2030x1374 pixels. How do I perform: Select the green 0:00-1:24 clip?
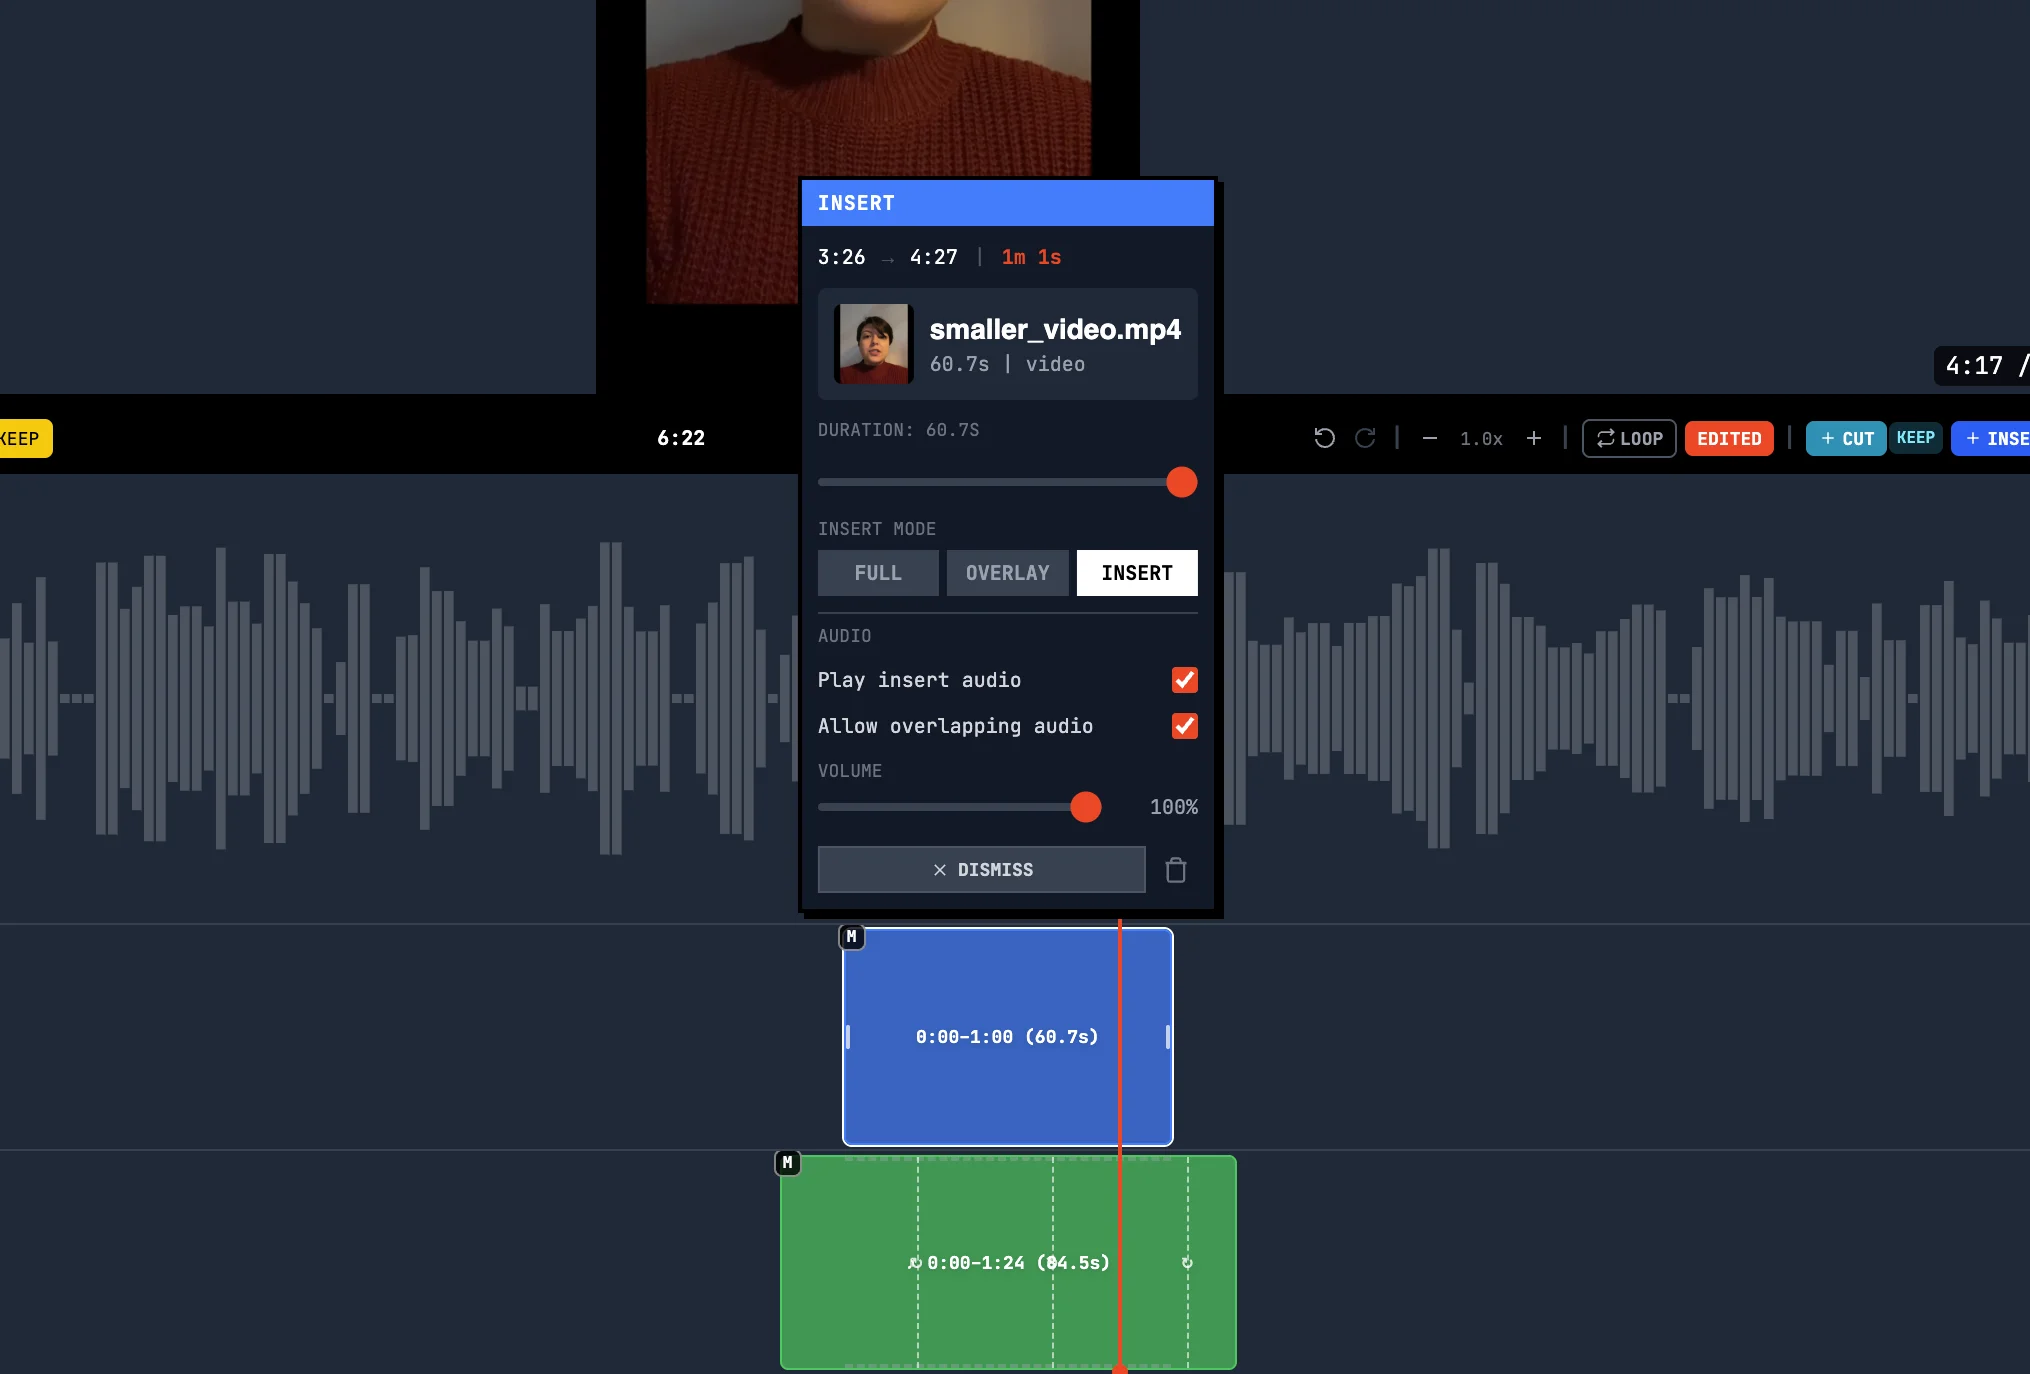coord(1008,1263)
